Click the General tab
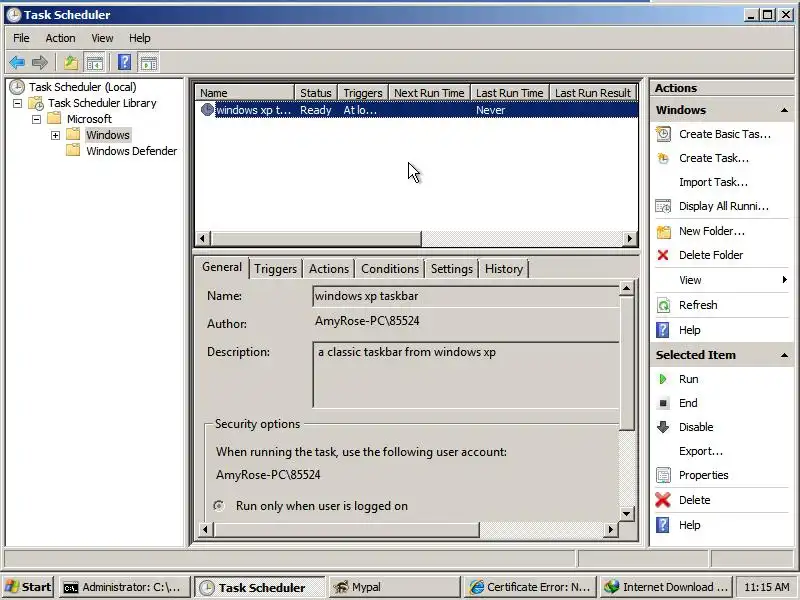800x600 pixels. click(222, 267)
